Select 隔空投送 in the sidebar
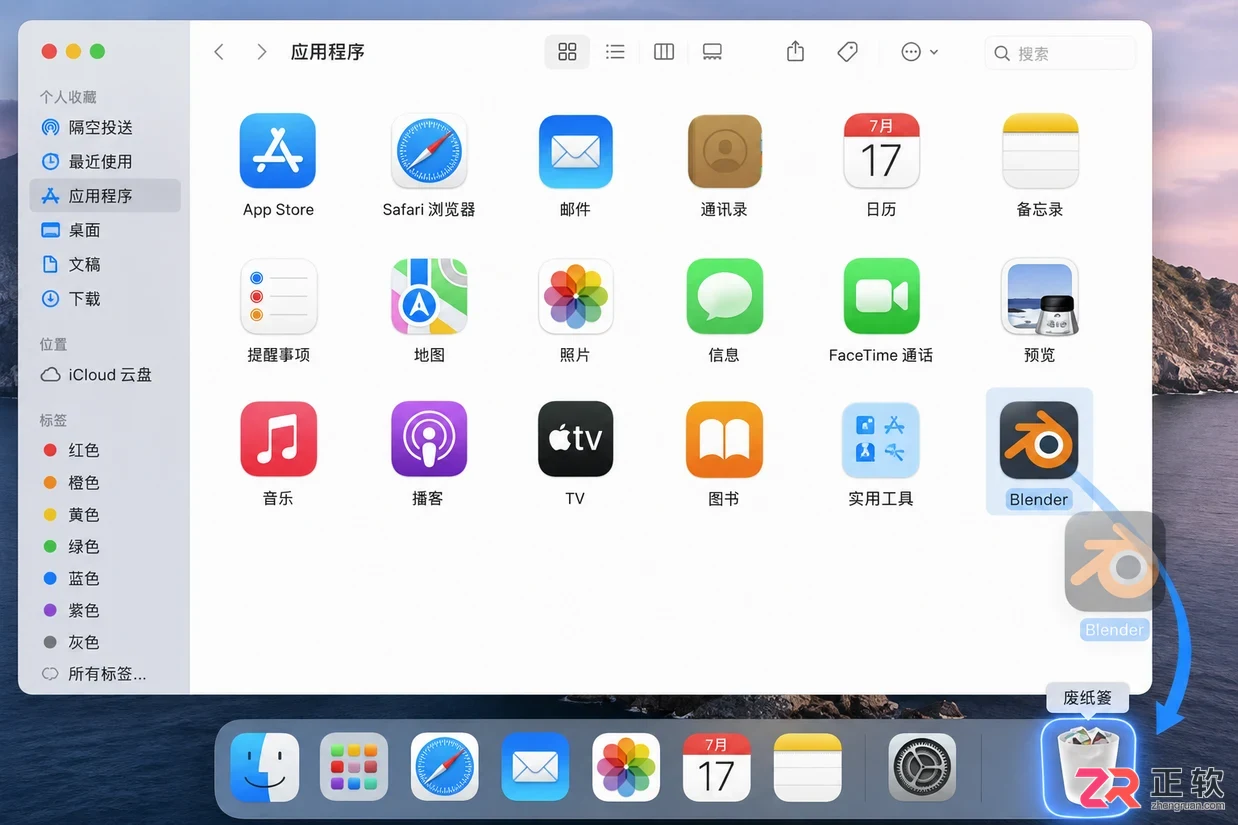This screenshot has height=825, width=1238. 105,128
